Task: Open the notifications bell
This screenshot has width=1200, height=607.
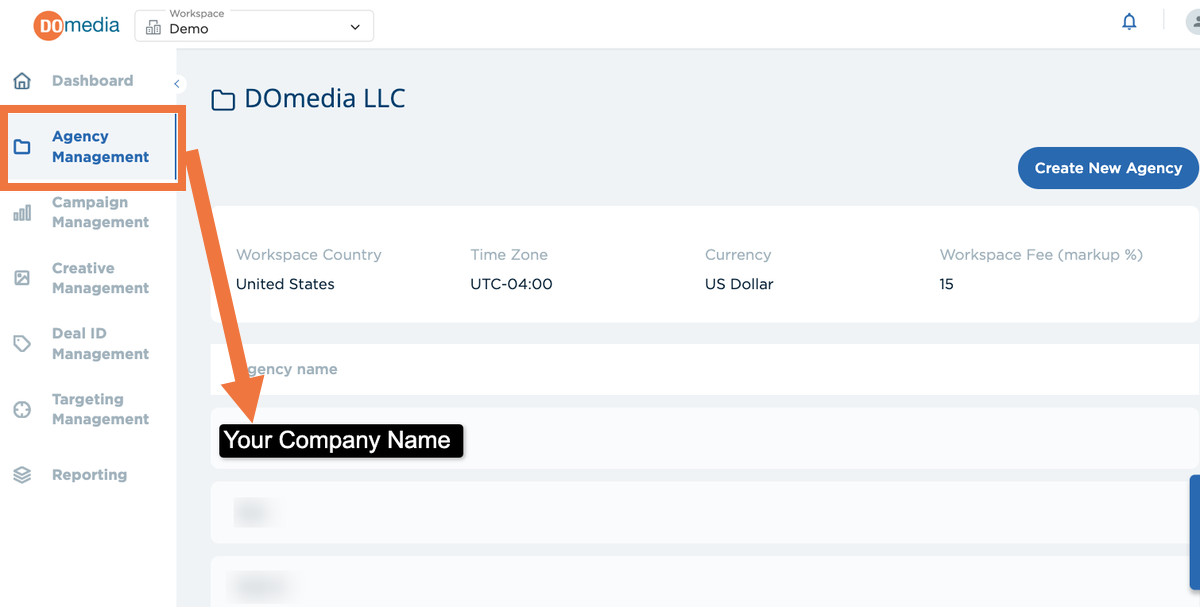Action: click(1129, 22)
